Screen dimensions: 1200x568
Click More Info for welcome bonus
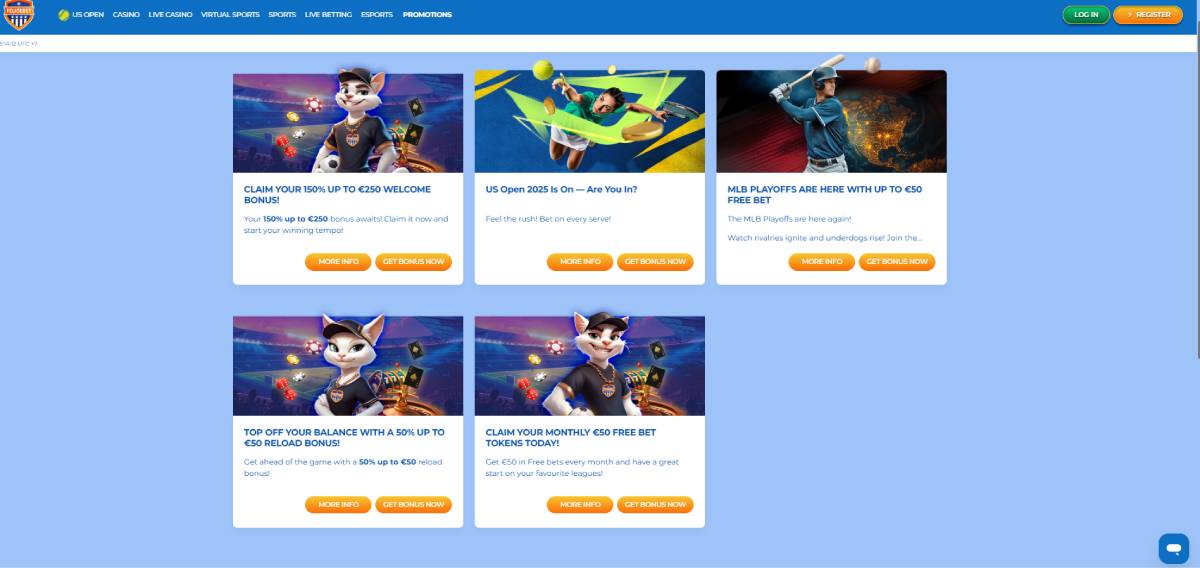pyautogui.click(x=338, y=262)
